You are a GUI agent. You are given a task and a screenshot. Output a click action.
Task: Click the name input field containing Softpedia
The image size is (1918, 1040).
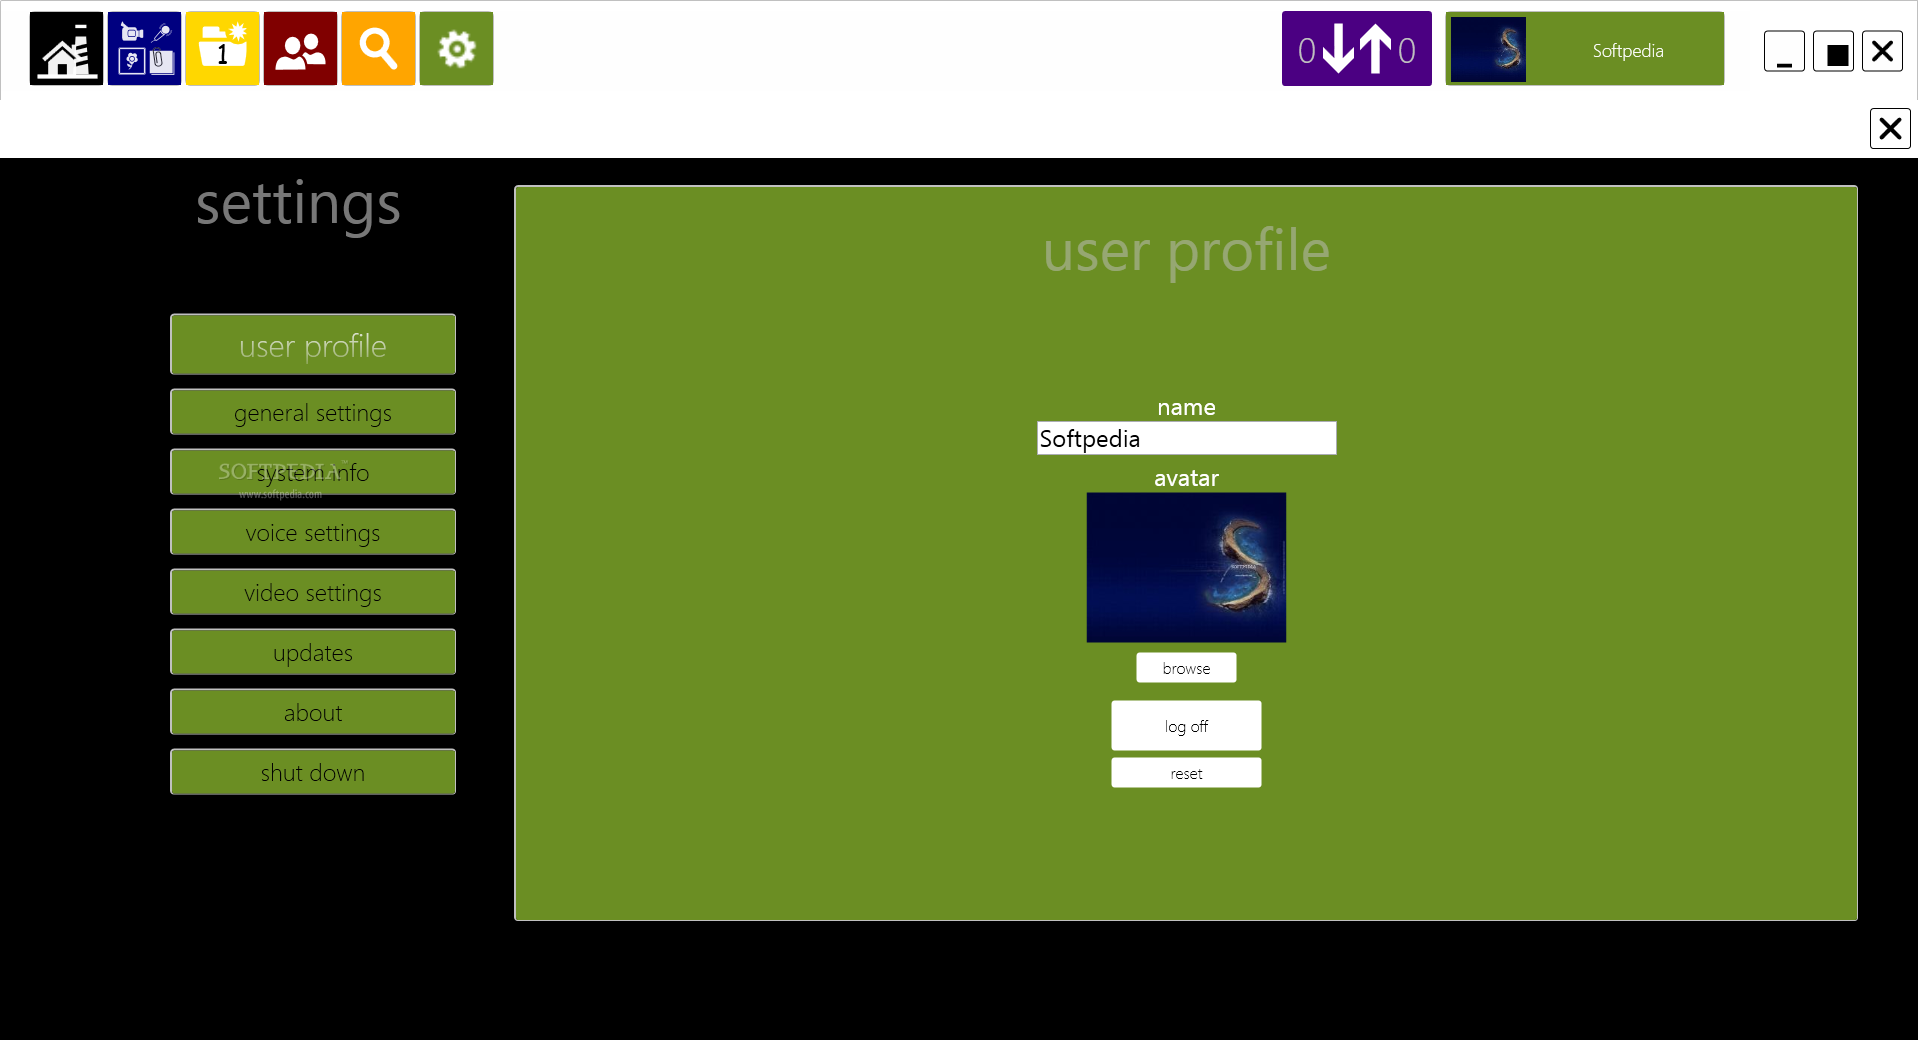coord(1186,438)
